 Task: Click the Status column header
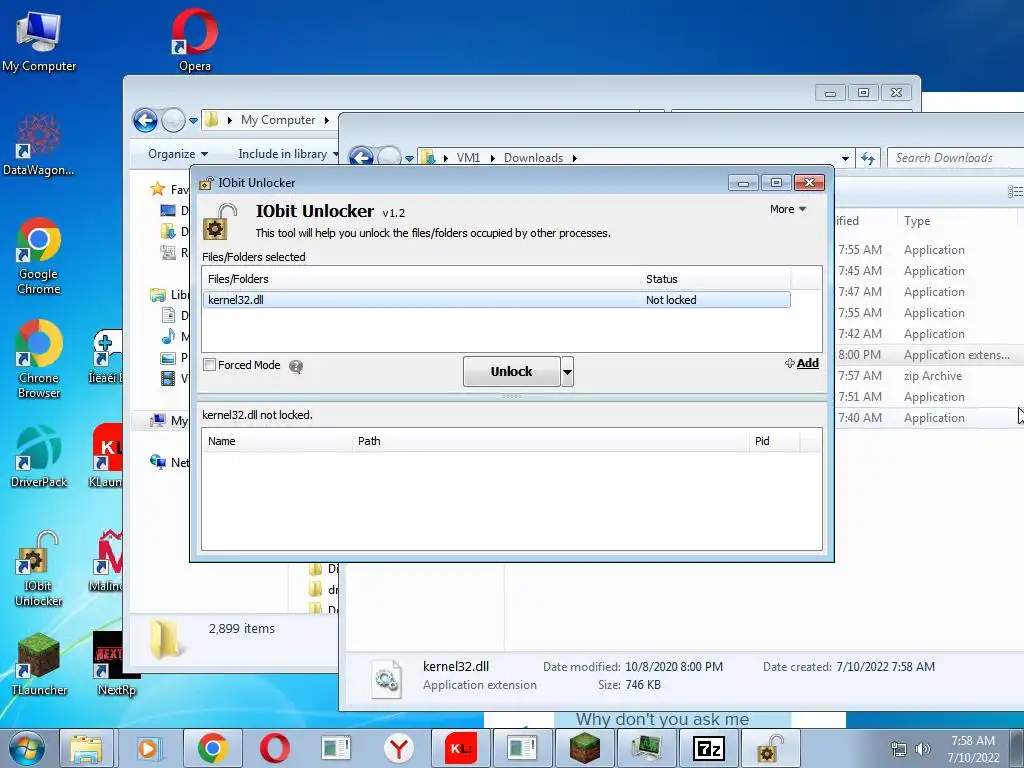pyautogui.click(x=716, y=279)
